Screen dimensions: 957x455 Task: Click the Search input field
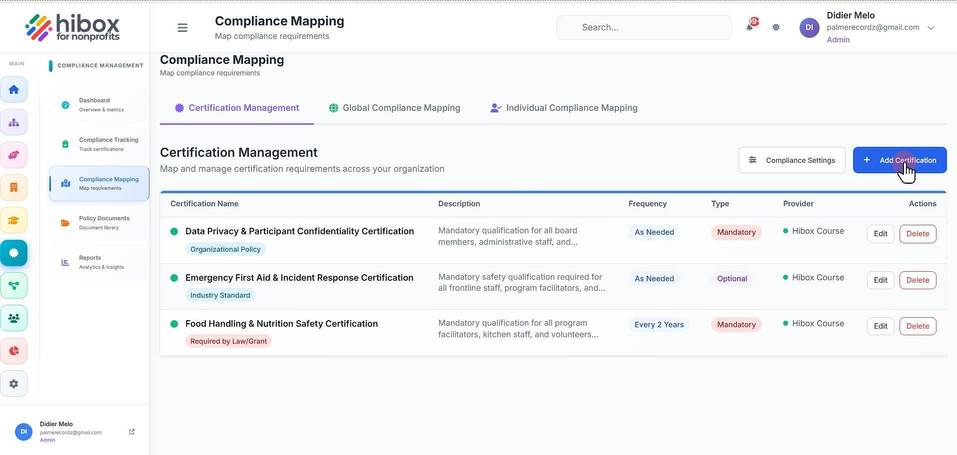[644, 27]
